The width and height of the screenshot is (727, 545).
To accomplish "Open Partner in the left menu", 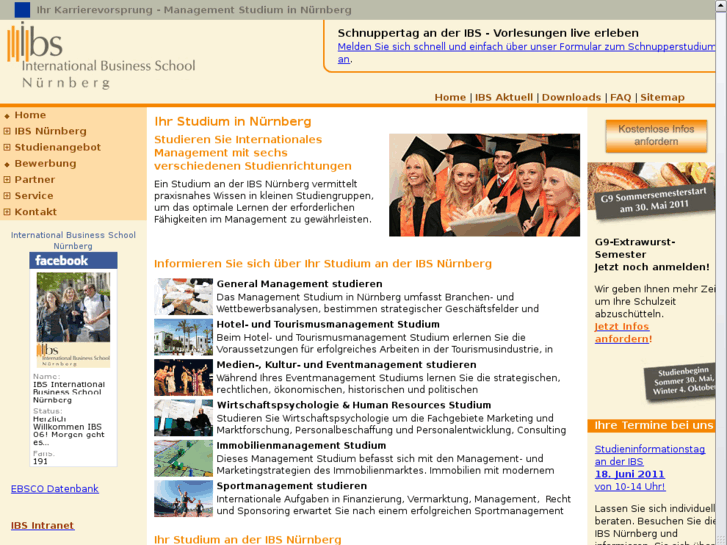I will pos(35,180).
